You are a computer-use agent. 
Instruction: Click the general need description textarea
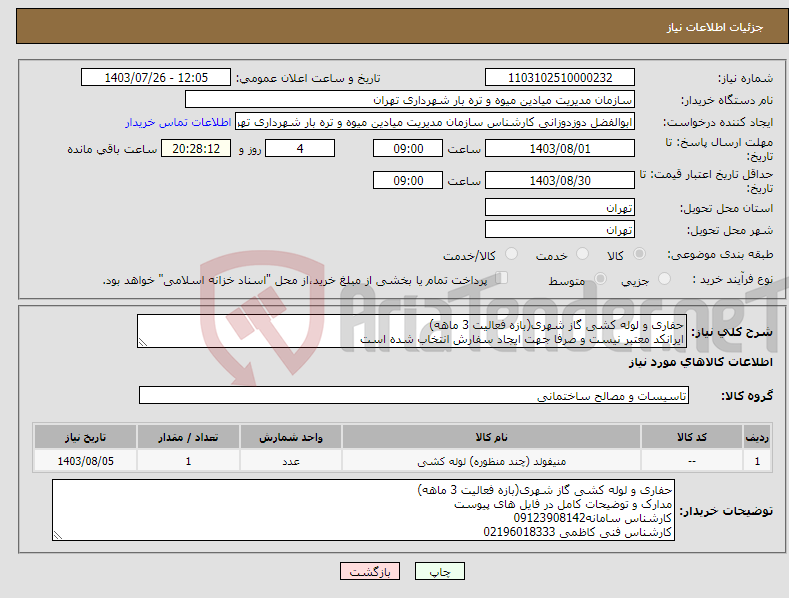click(412, 331)
